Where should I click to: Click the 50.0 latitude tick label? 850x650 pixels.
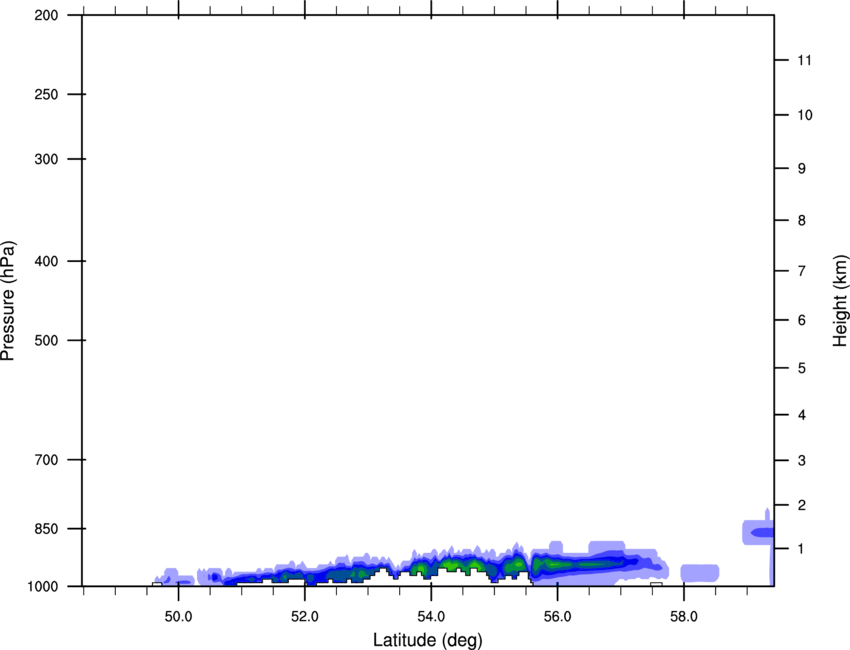coord(178,617)
